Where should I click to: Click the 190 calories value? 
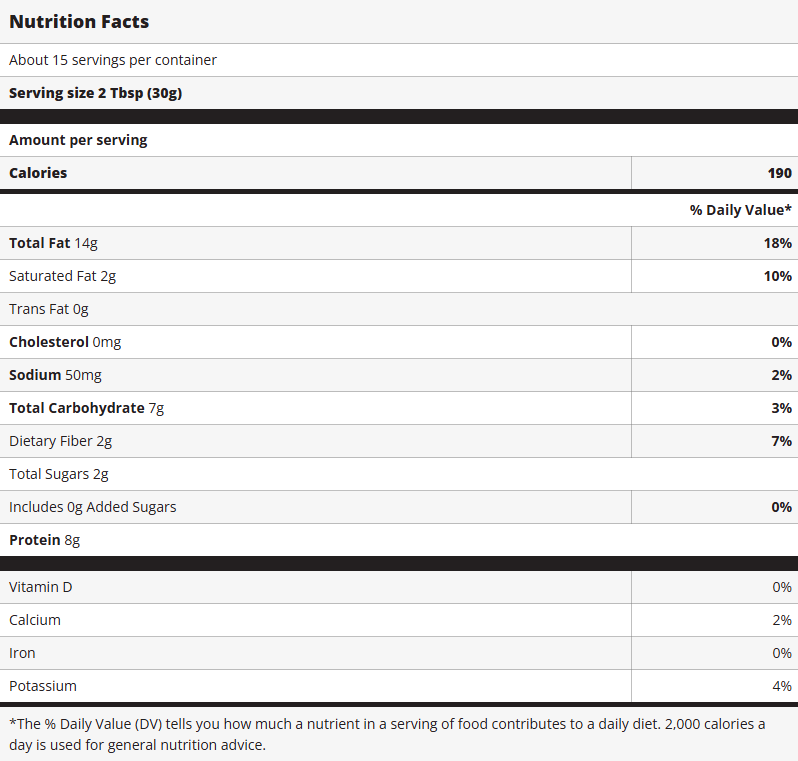point(779,173)
